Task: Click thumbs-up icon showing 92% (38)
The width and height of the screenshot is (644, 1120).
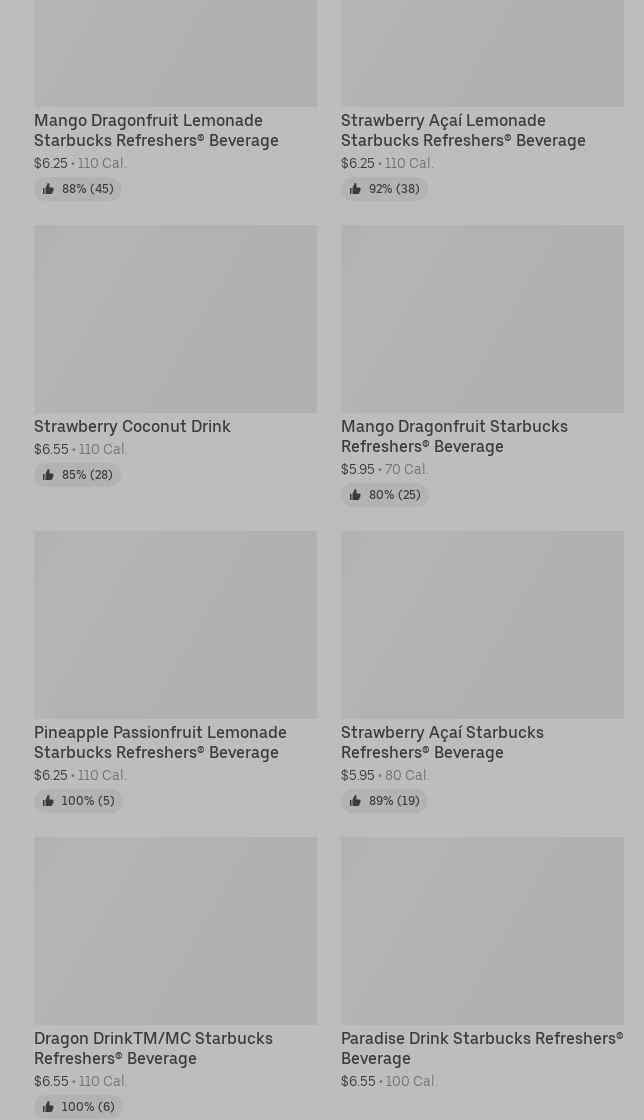Action: click(355, 189)
